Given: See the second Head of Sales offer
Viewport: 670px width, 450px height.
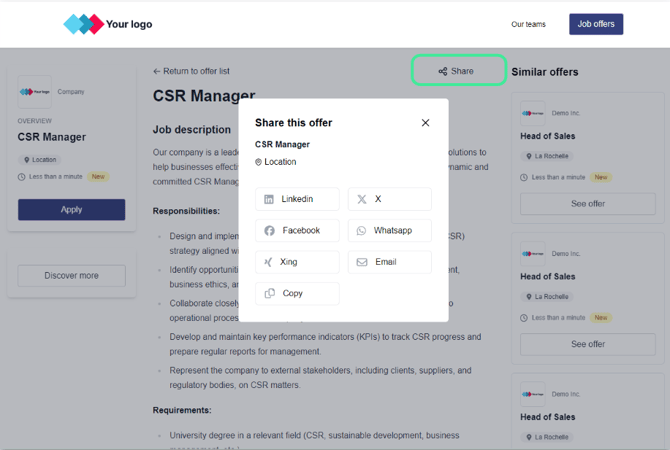Looking at the screenshot, I should pyautogui.click(x=588, y=344).
